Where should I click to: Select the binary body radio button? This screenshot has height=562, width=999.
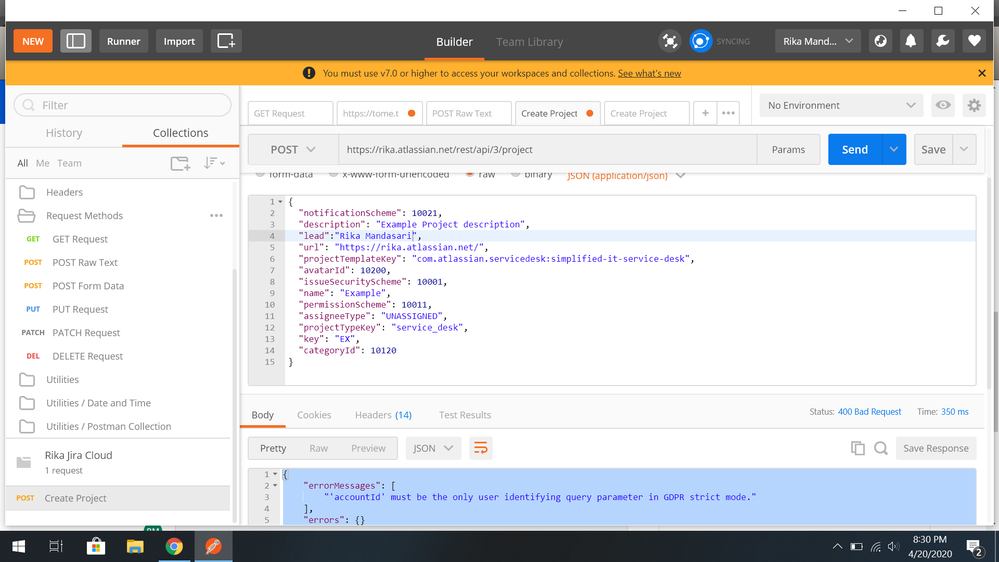pos(516,175)
